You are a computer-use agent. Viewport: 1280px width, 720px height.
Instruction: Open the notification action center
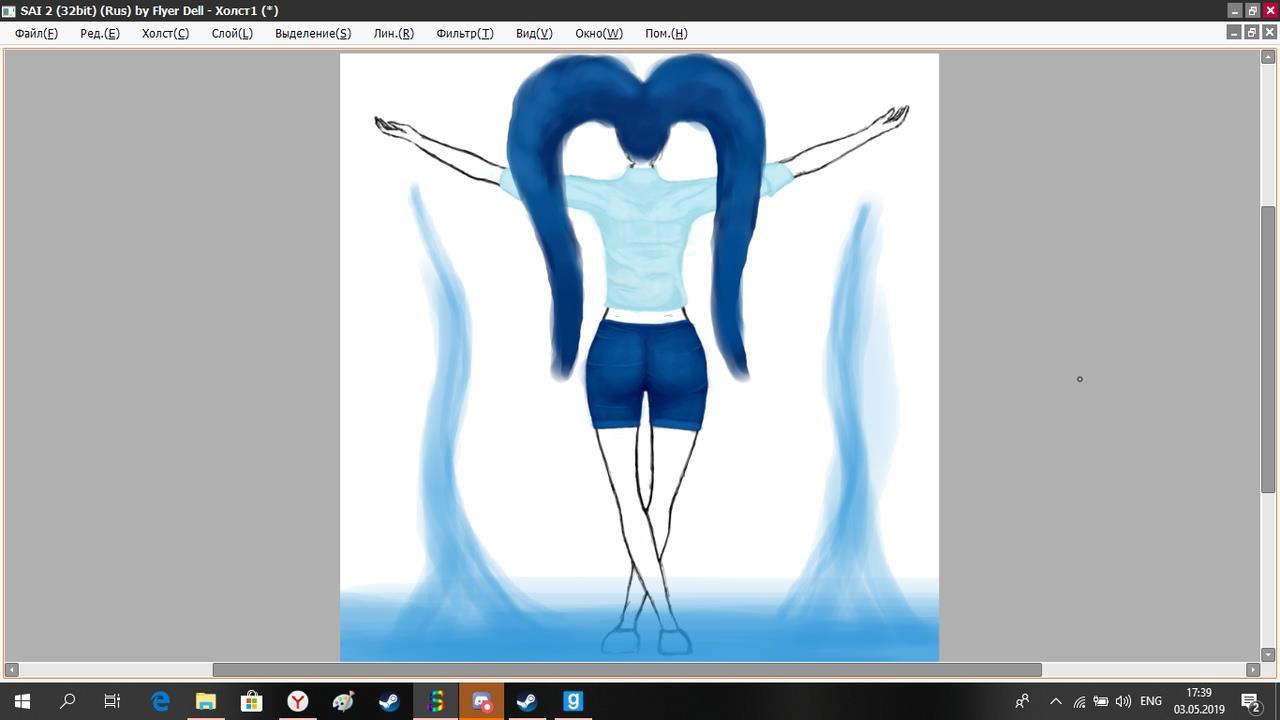click(1250, 701)
